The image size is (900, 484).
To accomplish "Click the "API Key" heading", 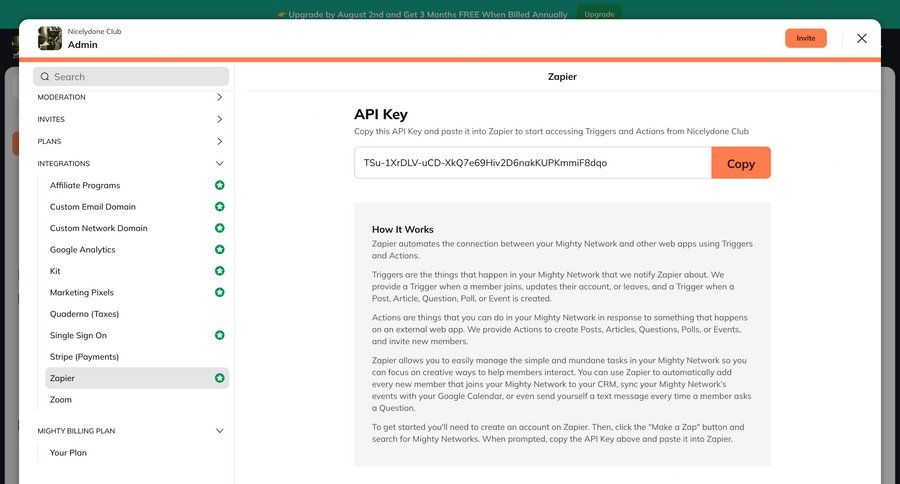I will [x=381, y=114].
